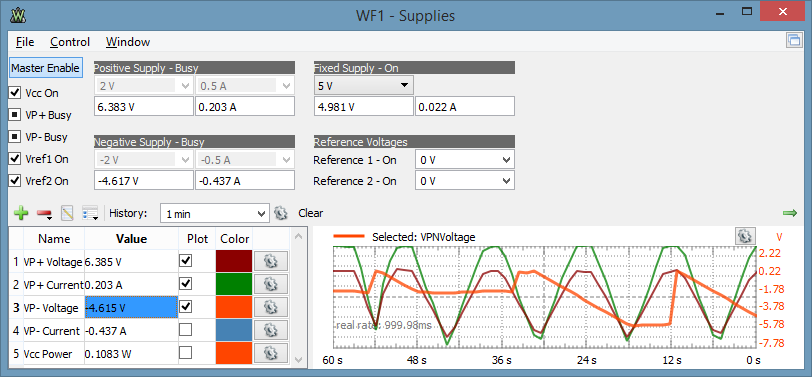
Task: Open the Negative Supply -2 V dropdown
Action: [x=143, y=160]
